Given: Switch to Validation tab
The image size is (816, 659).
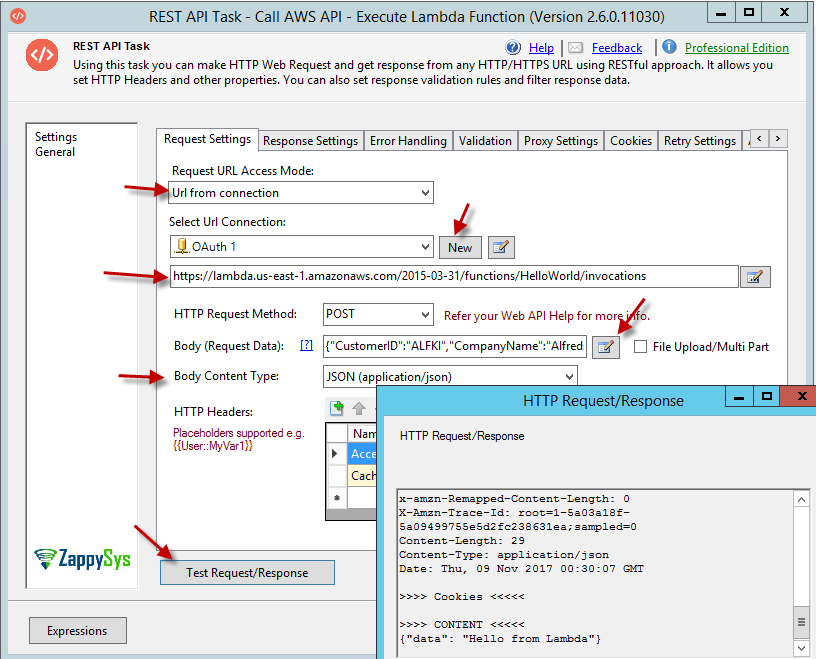Looking at the screenshot, I should [485, 141].
